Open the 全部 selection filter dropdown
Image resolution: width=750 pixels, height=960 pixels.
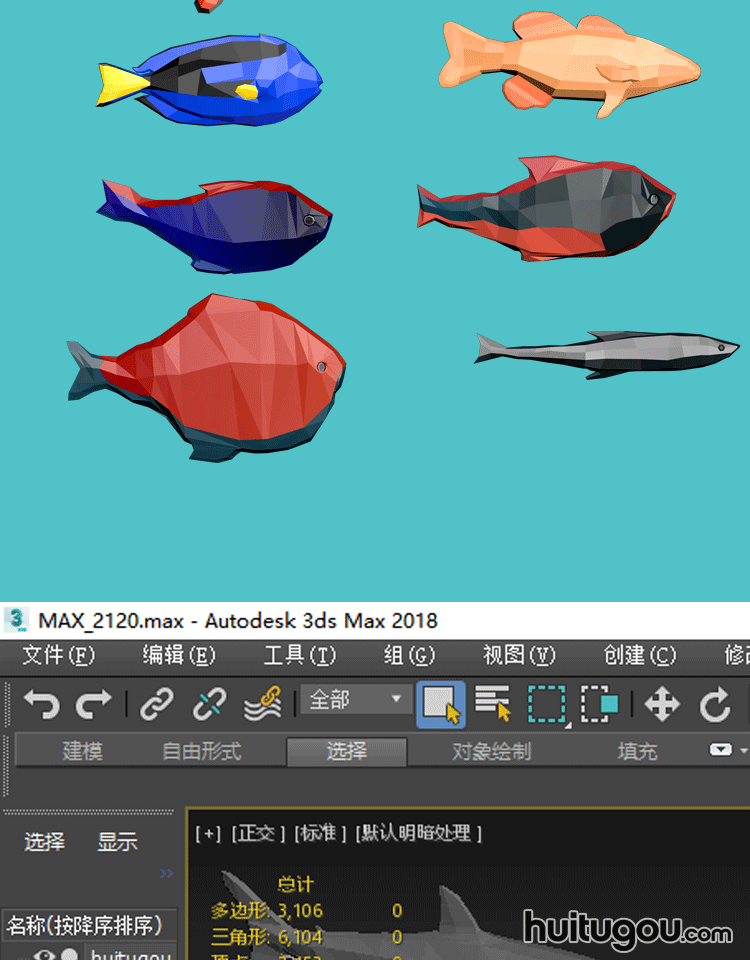355,700
